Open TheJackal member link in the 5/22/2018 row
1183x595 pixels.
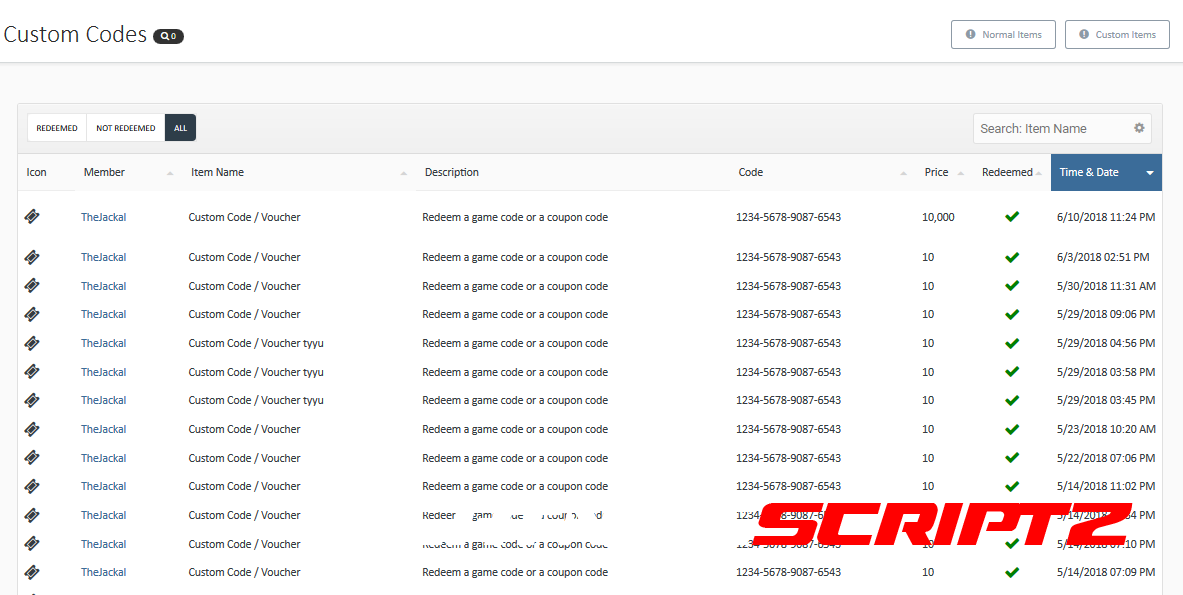pyautogui.click(x=104, y=458)
